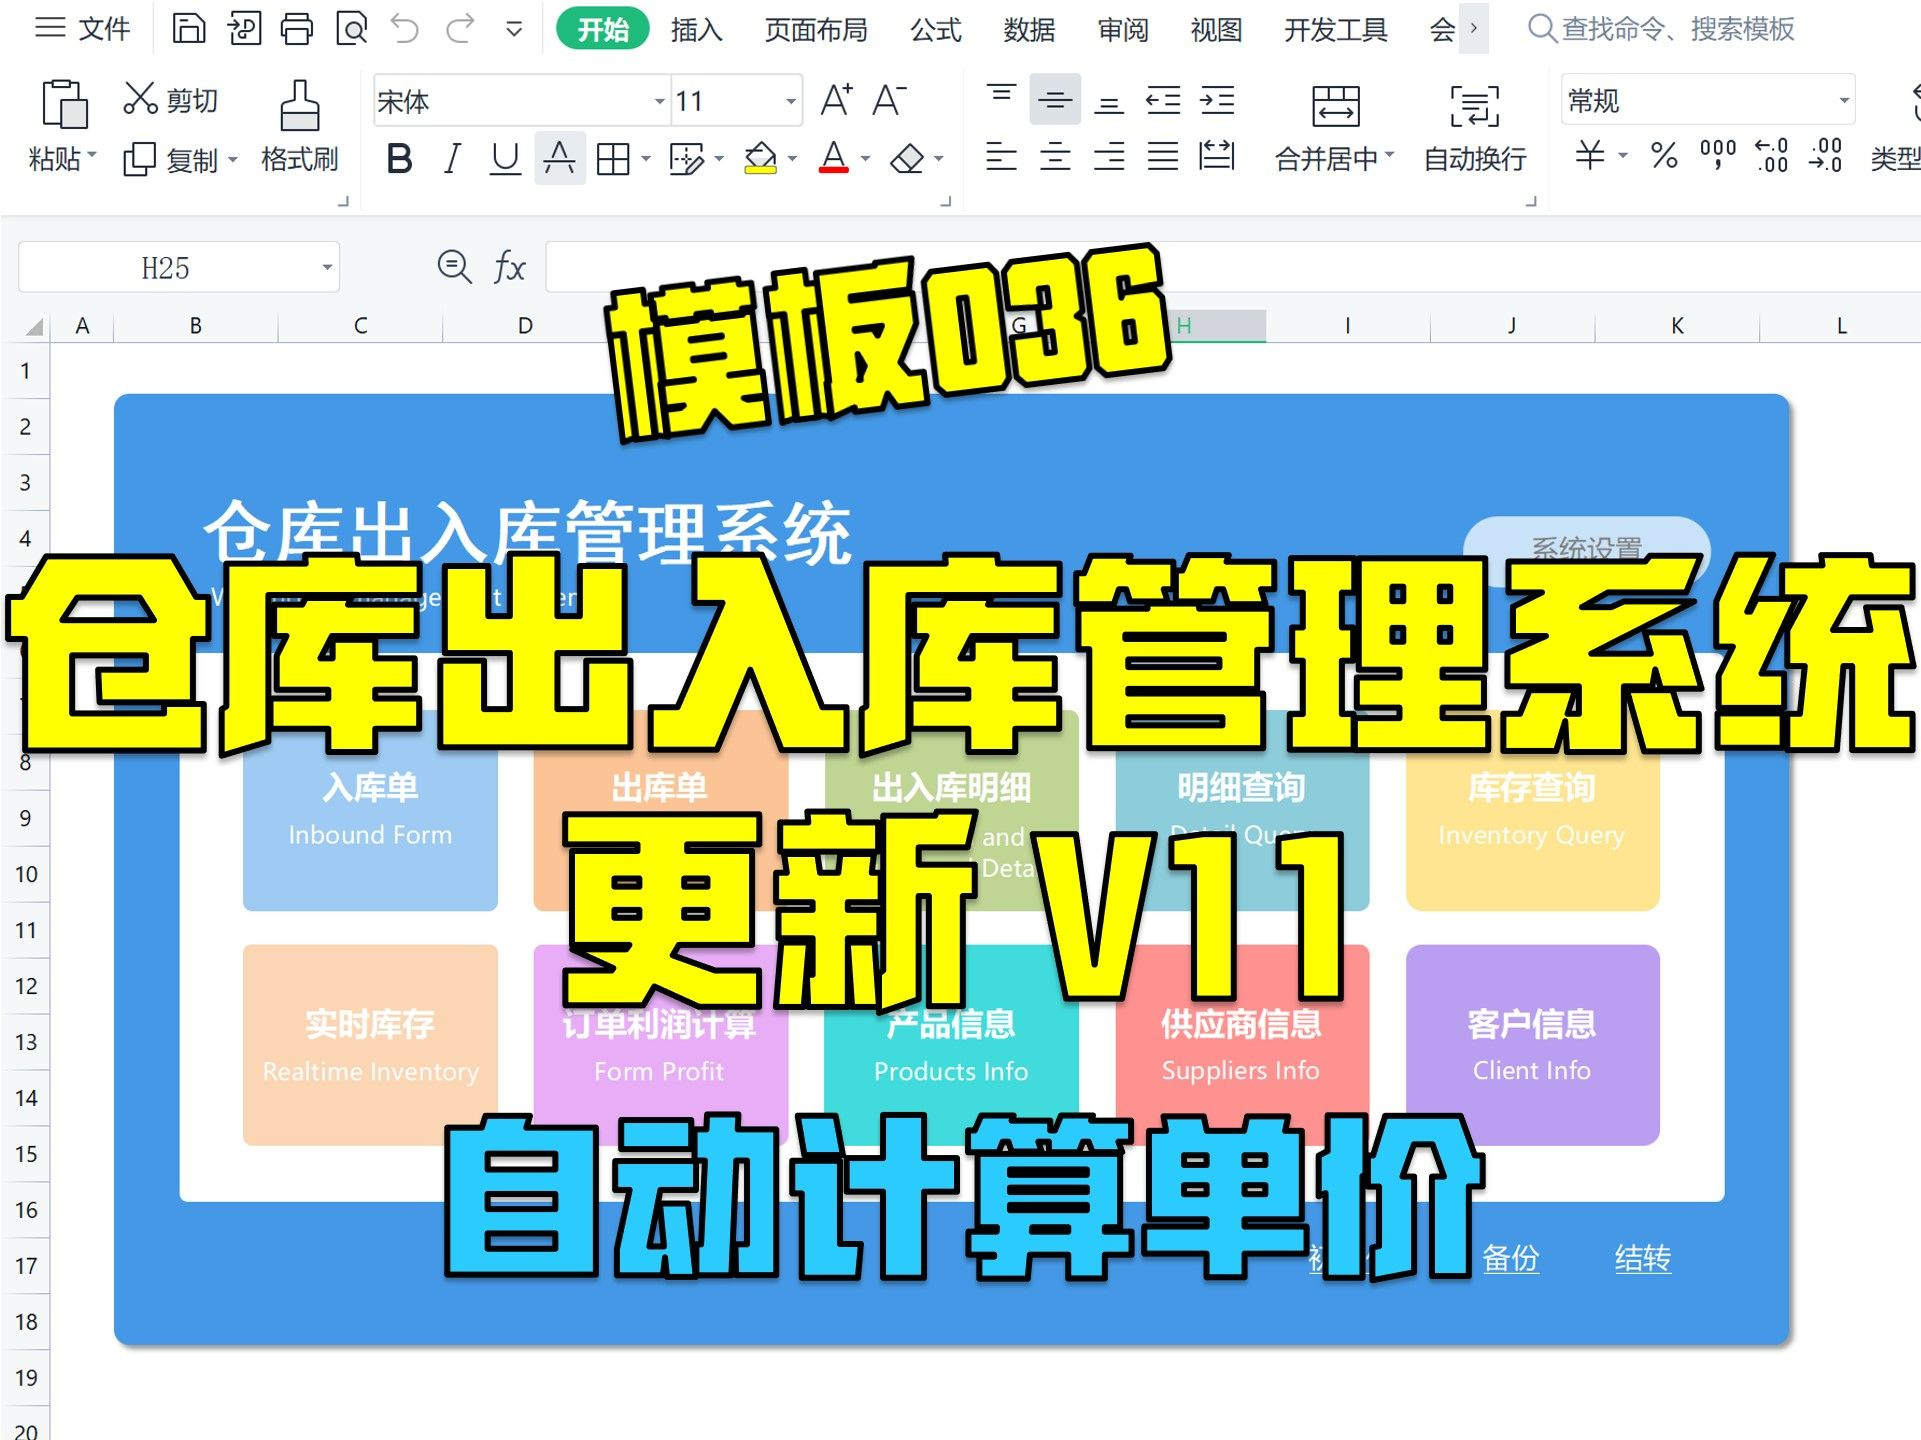Click the 结转 link
1921x1440 pixels.
(x=1642, y=1258)
